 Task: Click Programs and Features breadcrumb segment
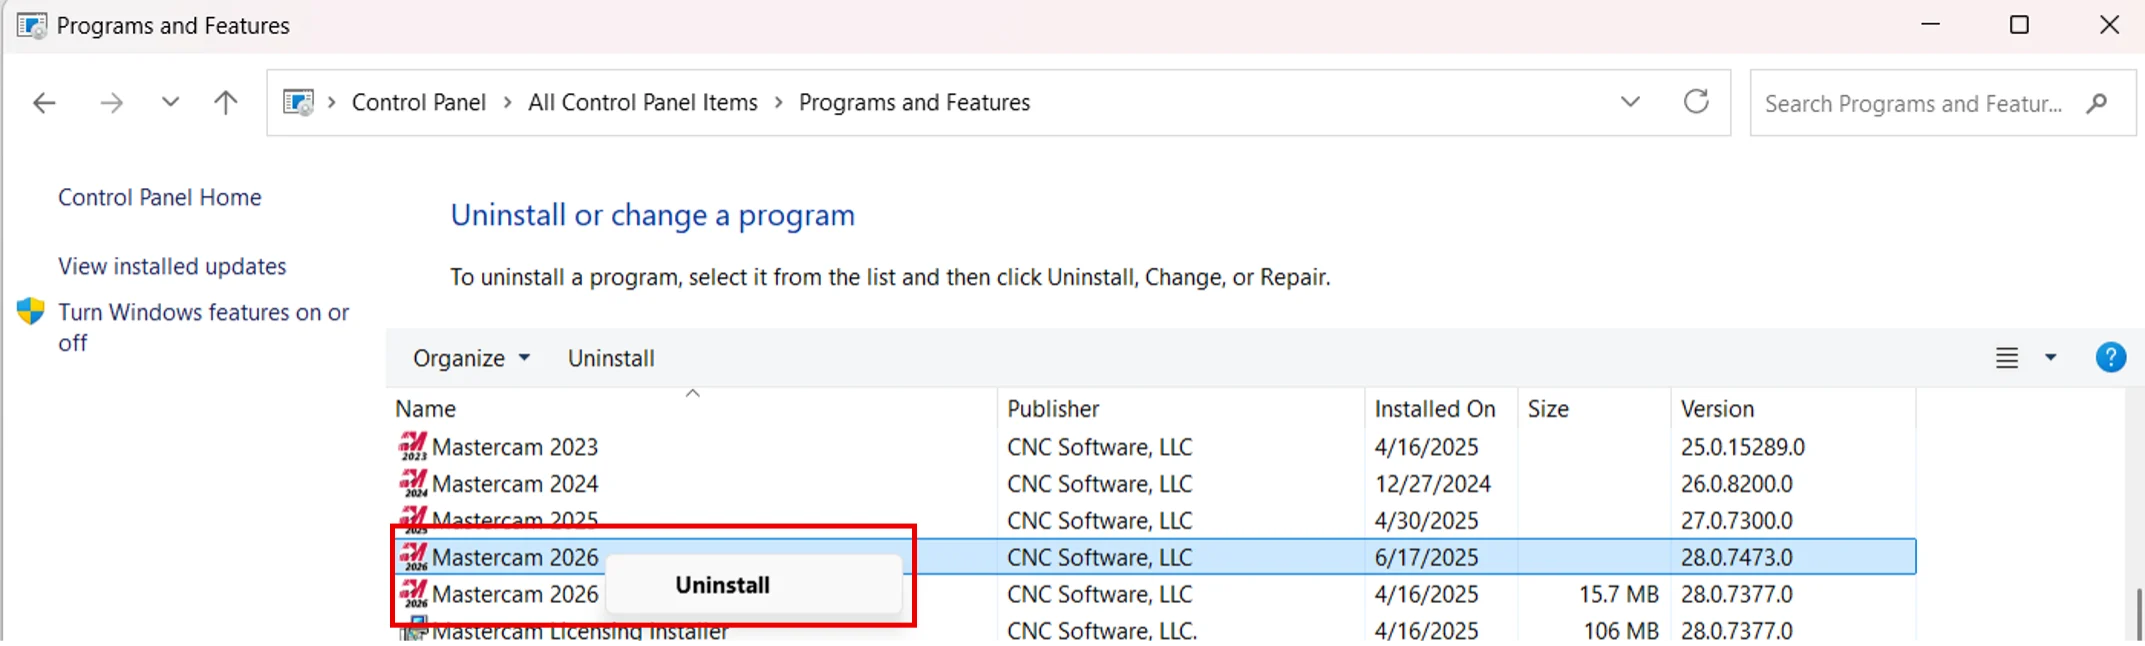click(x=914, y=102)
